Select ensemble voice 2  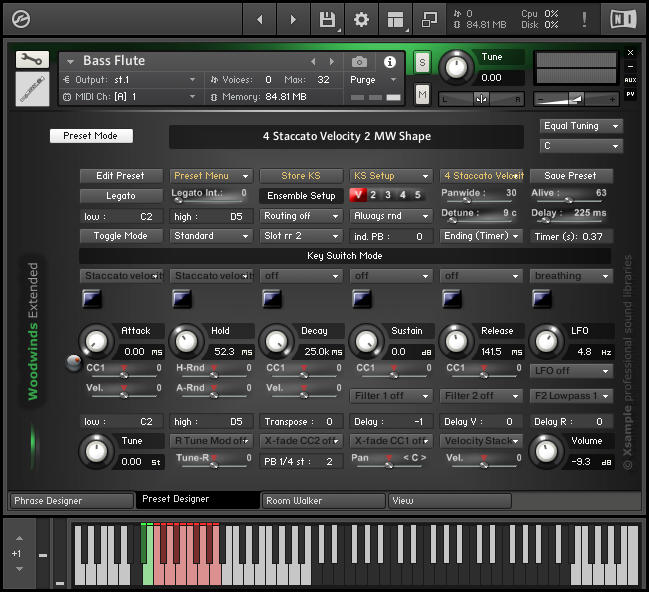[x=373, y=195]
